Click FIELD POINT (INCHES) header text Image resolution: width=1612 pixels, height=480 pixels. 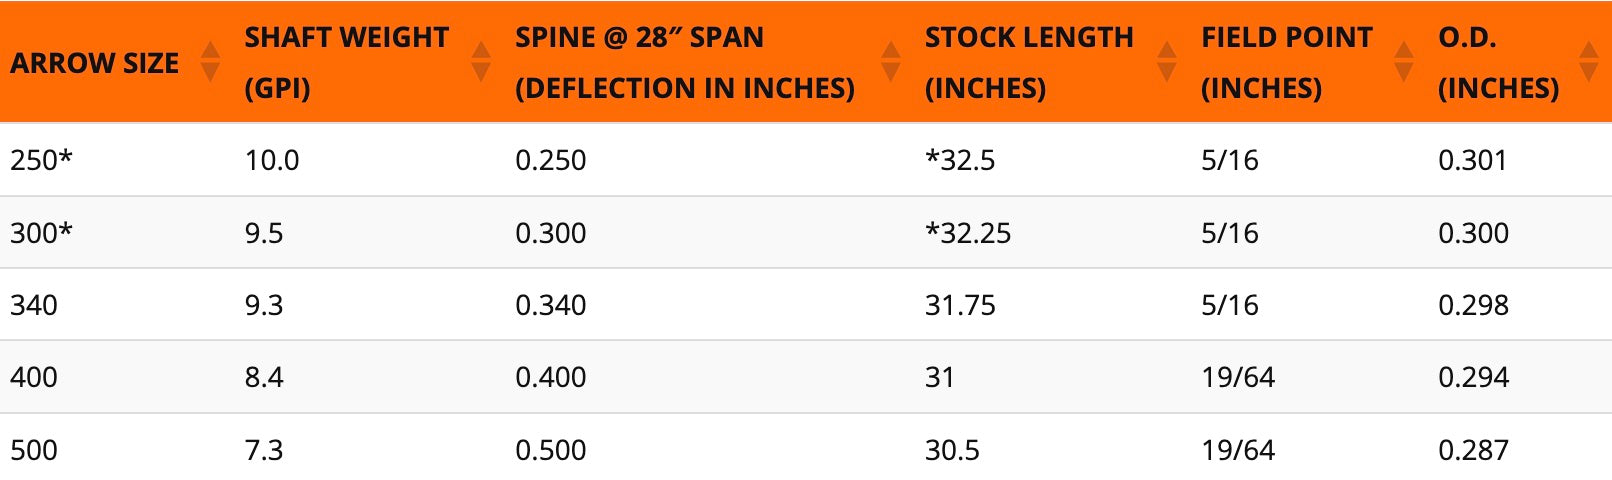(x=1286, y=62)
